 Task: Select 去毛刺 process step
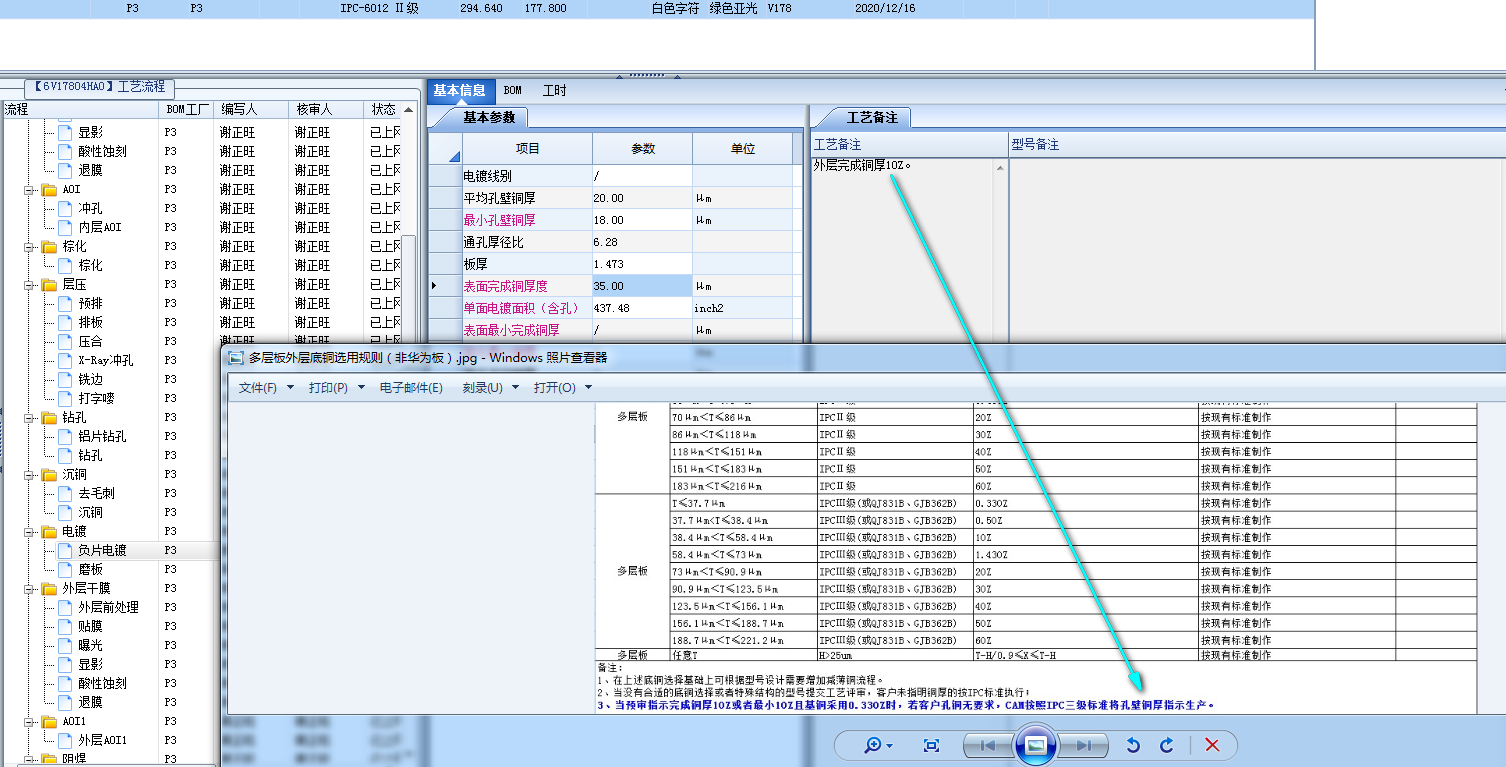[x=97, y=493]
